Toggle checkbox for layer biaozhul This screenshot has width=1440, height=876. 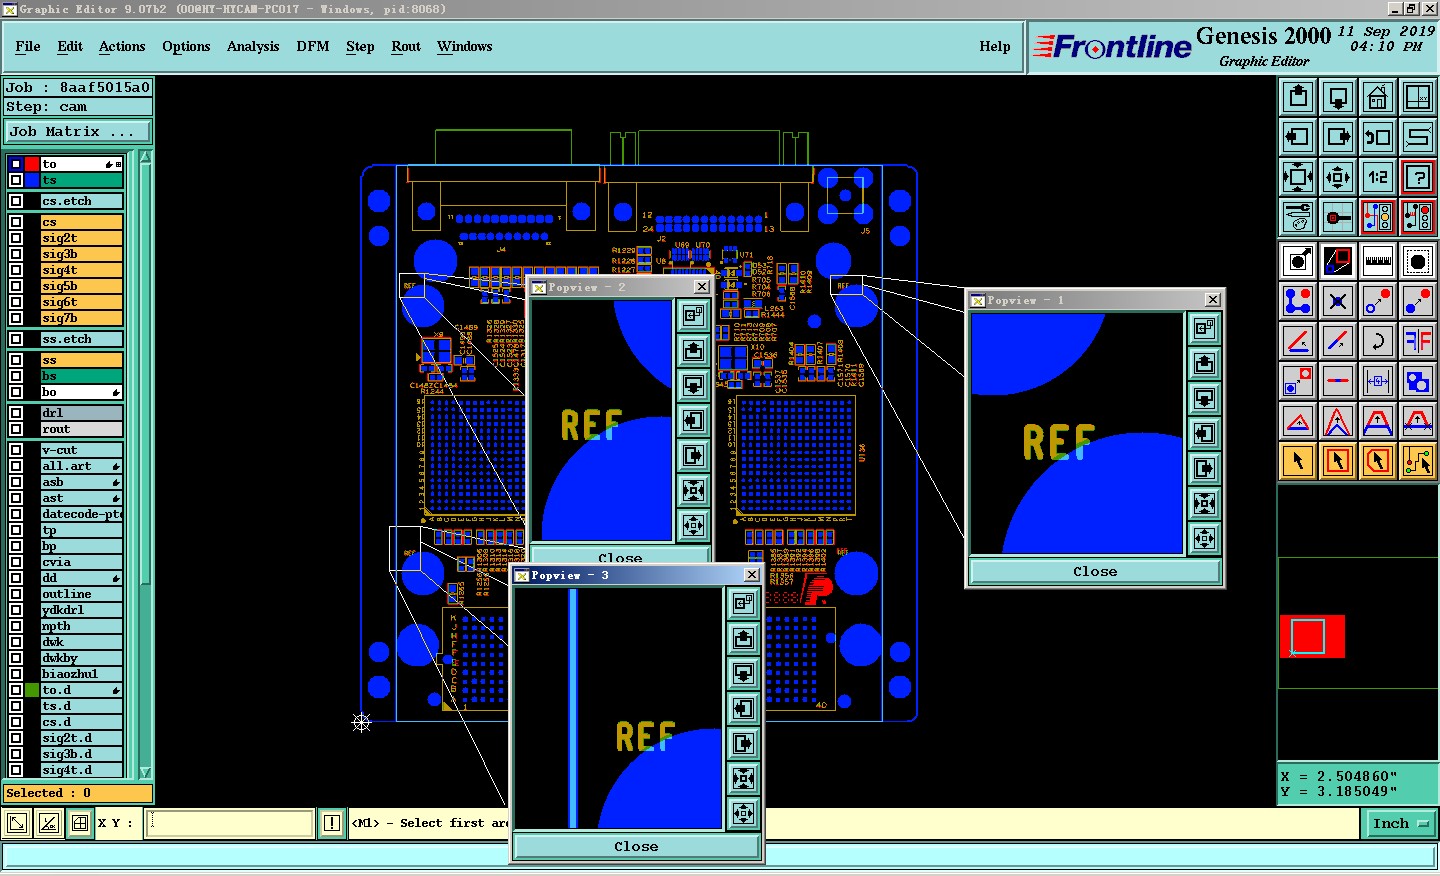pyautogui.click(x=15, y=674)
